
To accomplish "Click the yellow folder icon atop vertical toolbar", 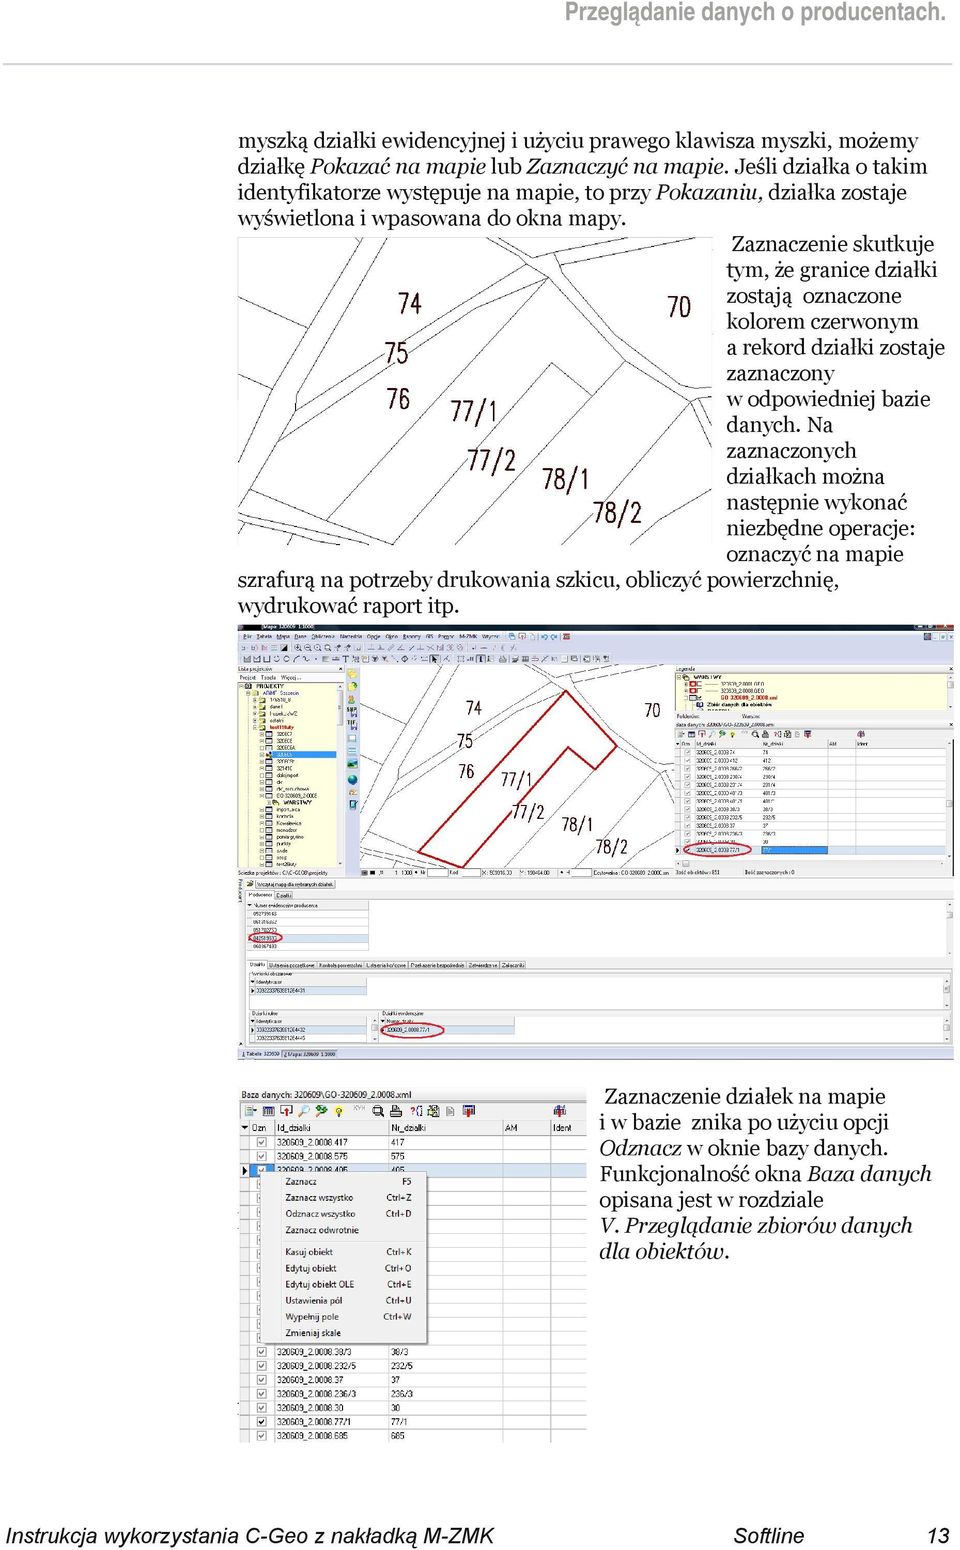I will [x=352, y=674].
